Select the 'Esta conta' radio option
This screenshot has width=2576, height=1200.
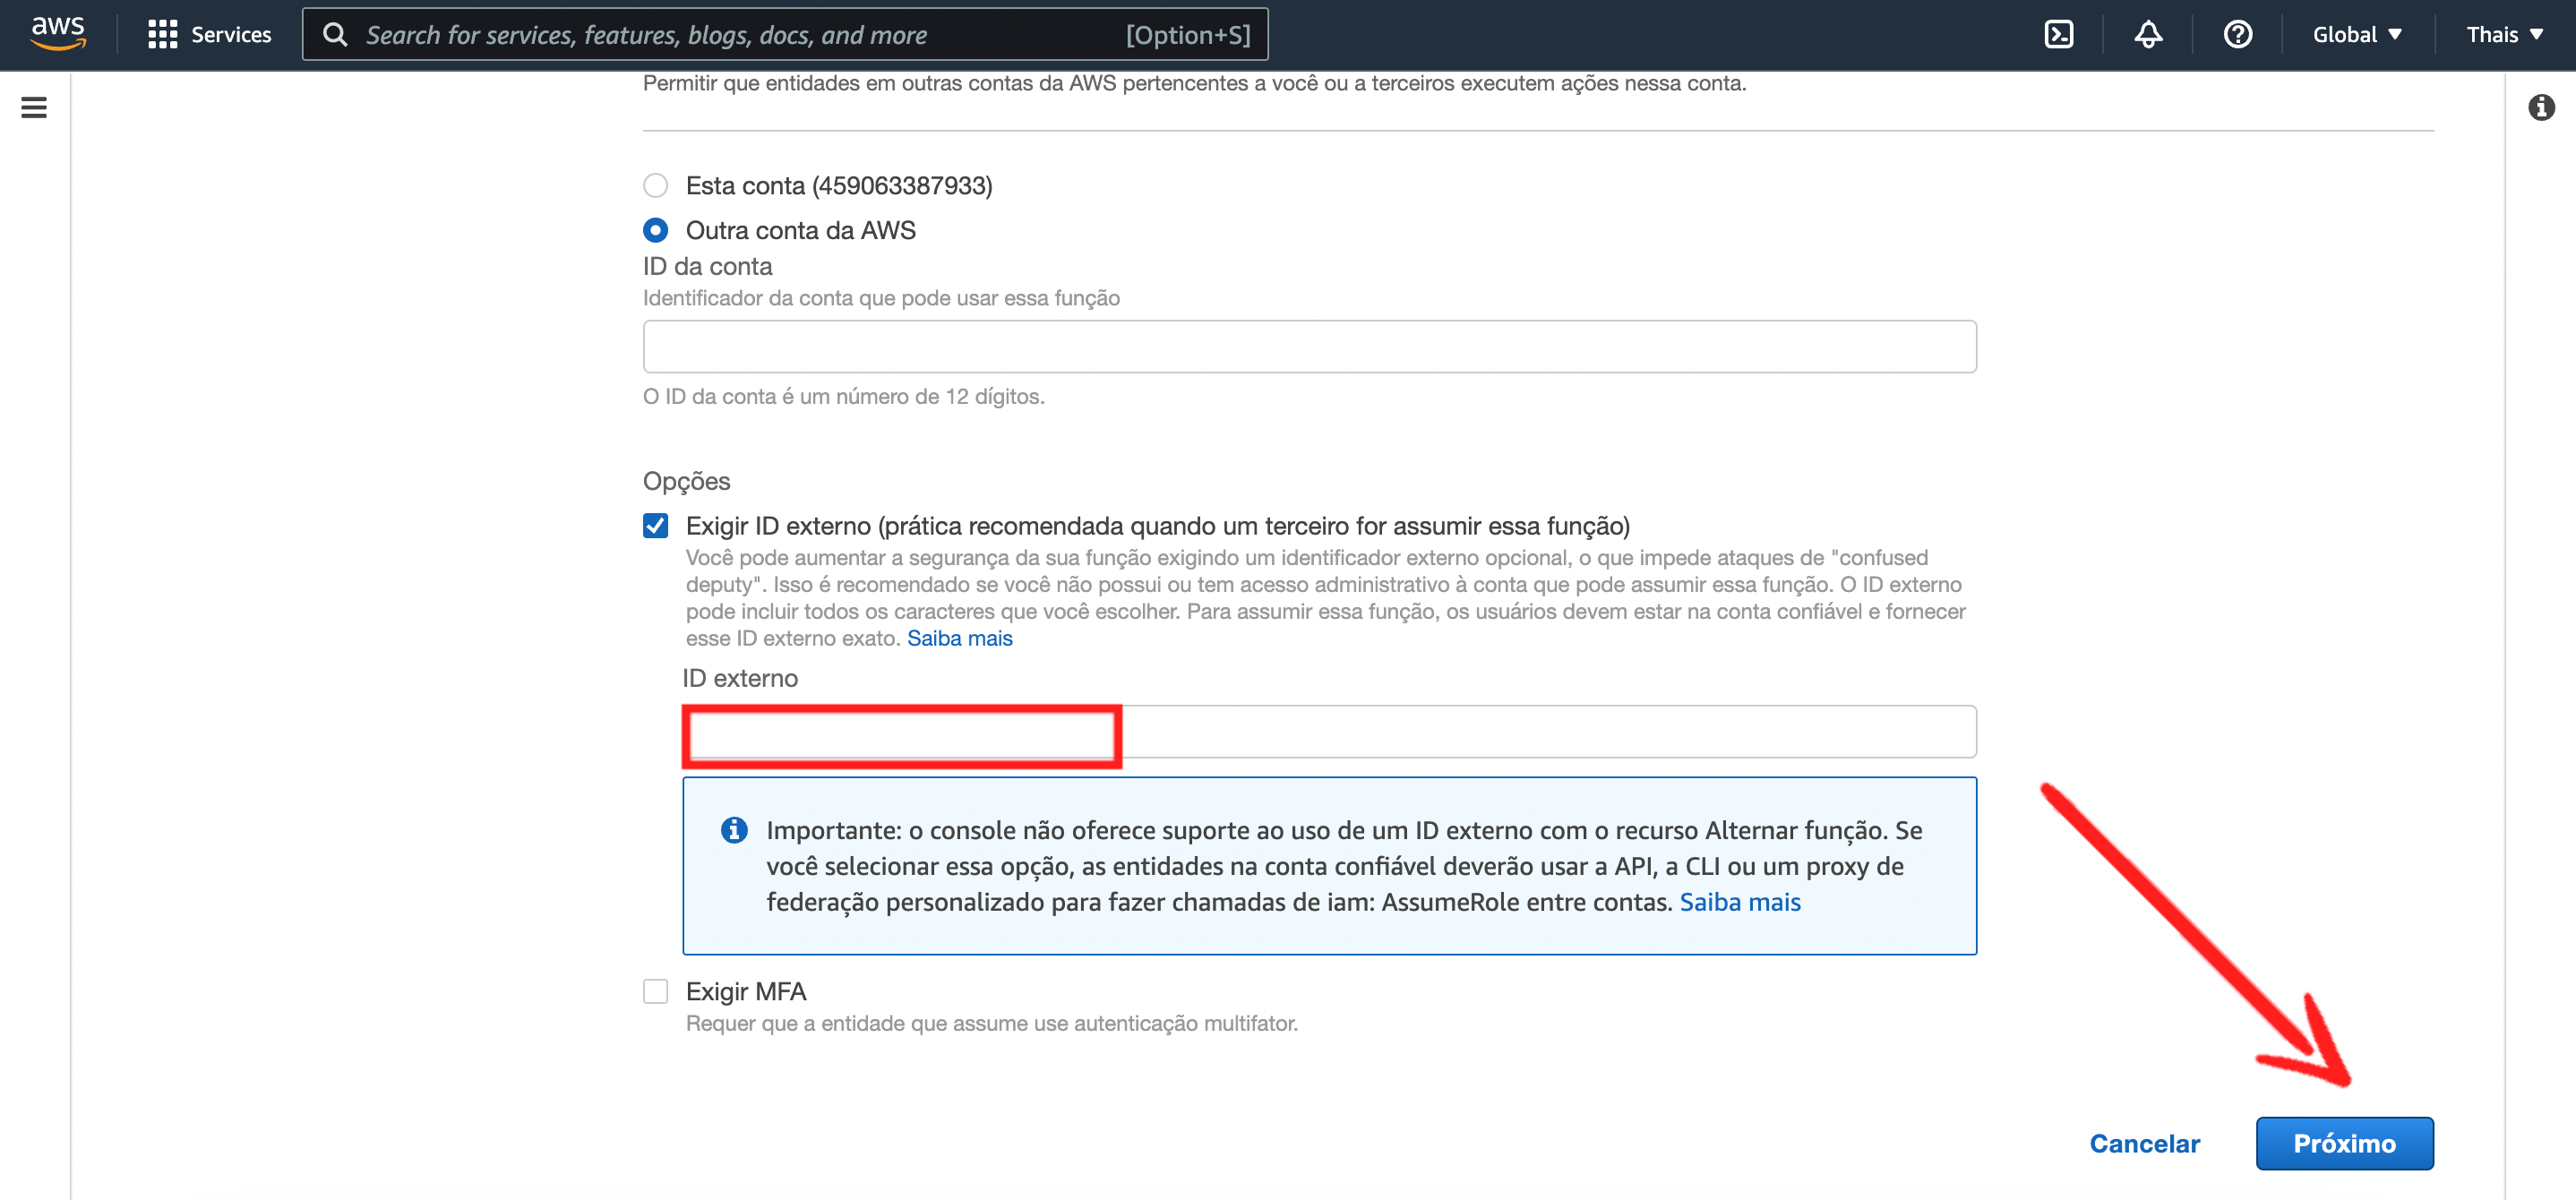tap(655, 186)
